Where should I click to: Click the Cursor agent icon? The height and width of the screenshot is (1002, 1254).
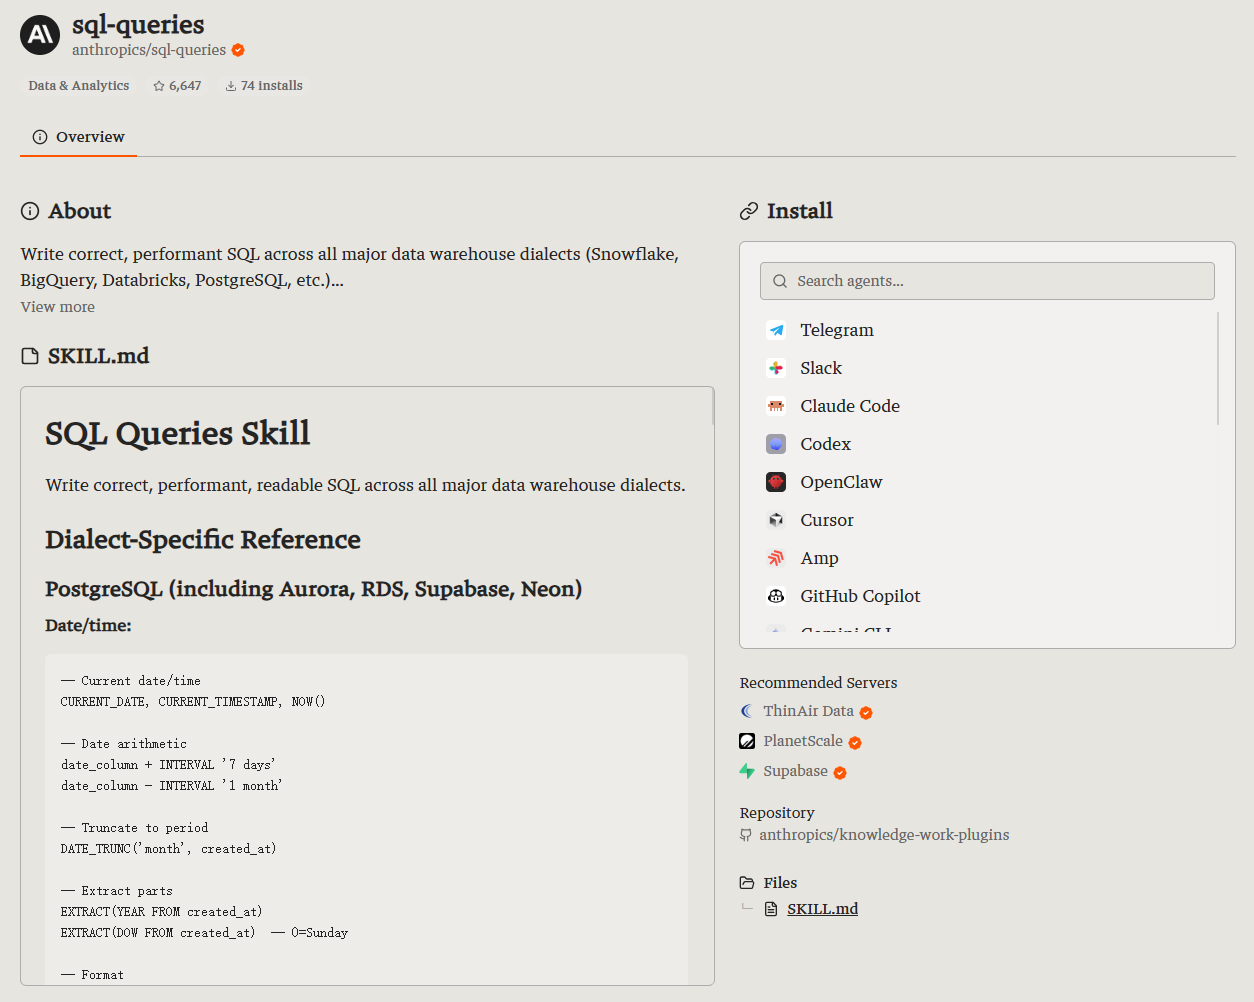coord(776,520)
